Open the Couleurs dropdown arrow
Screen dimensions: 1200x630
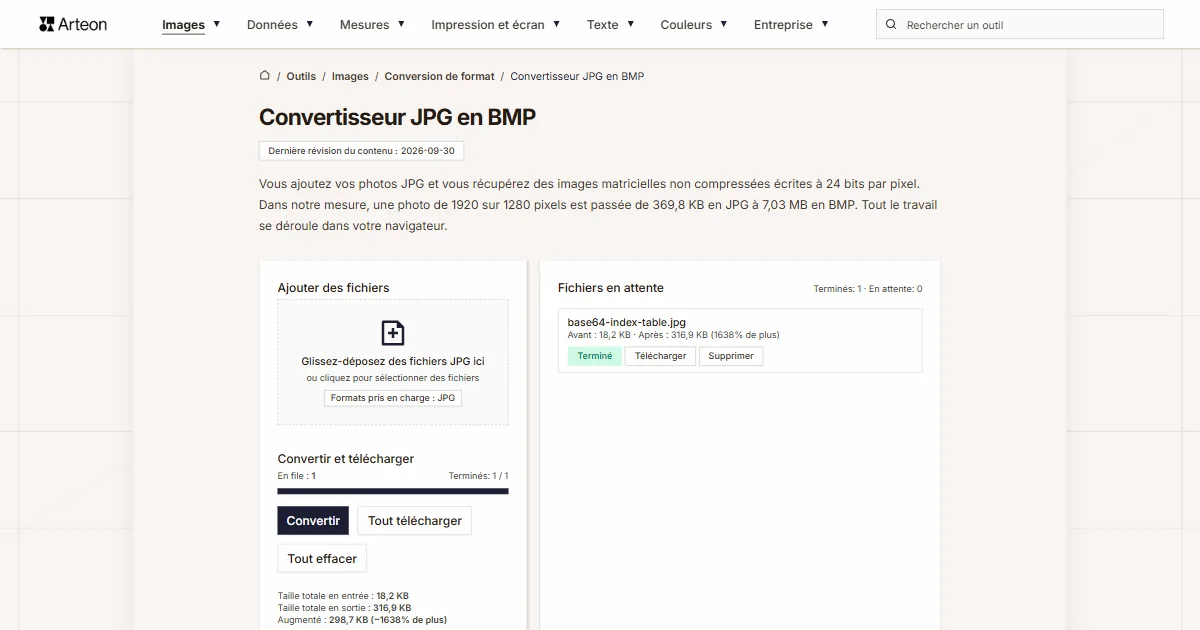(x=723, y=24)
